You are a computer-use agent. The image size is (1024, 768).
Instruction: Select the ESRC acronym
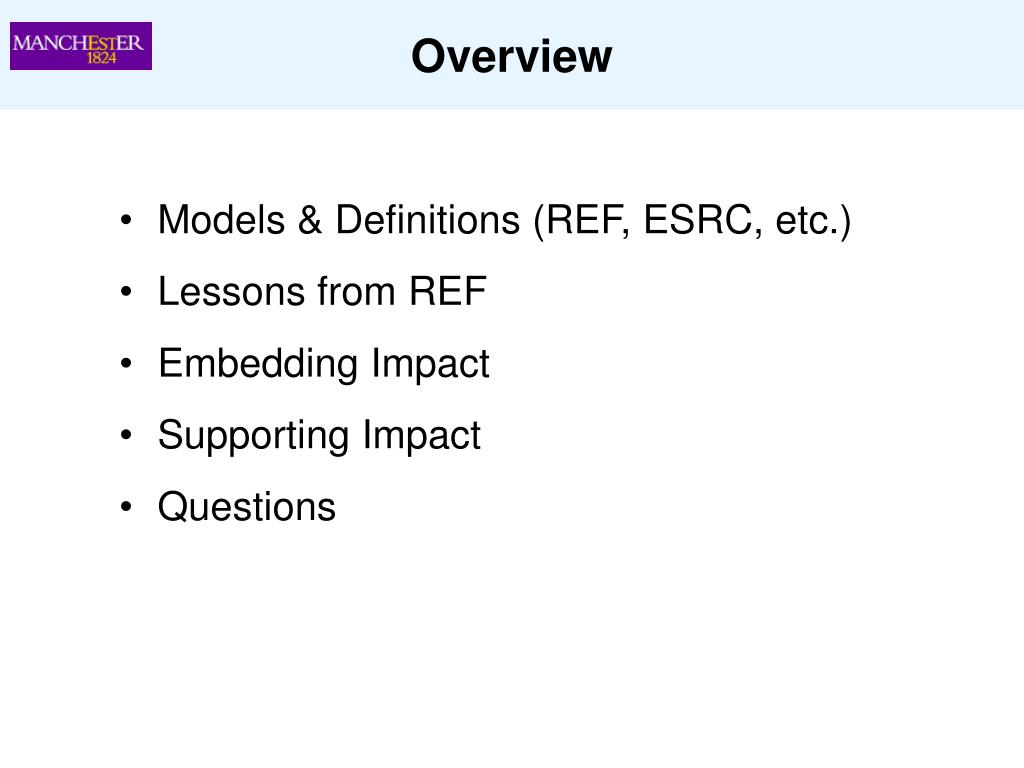[x=703, y=219]
